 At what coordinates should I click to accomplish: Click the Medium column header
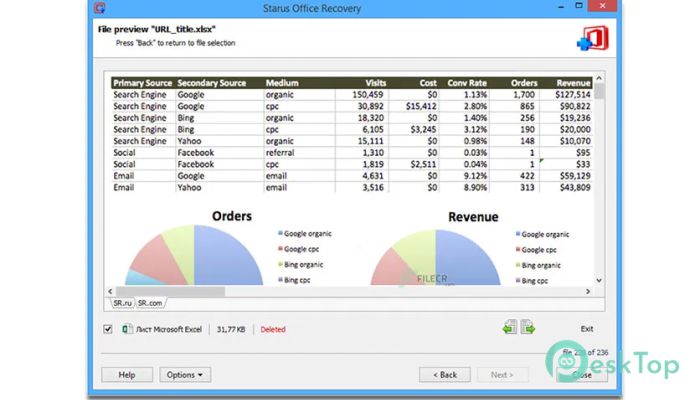pos(282,83)
